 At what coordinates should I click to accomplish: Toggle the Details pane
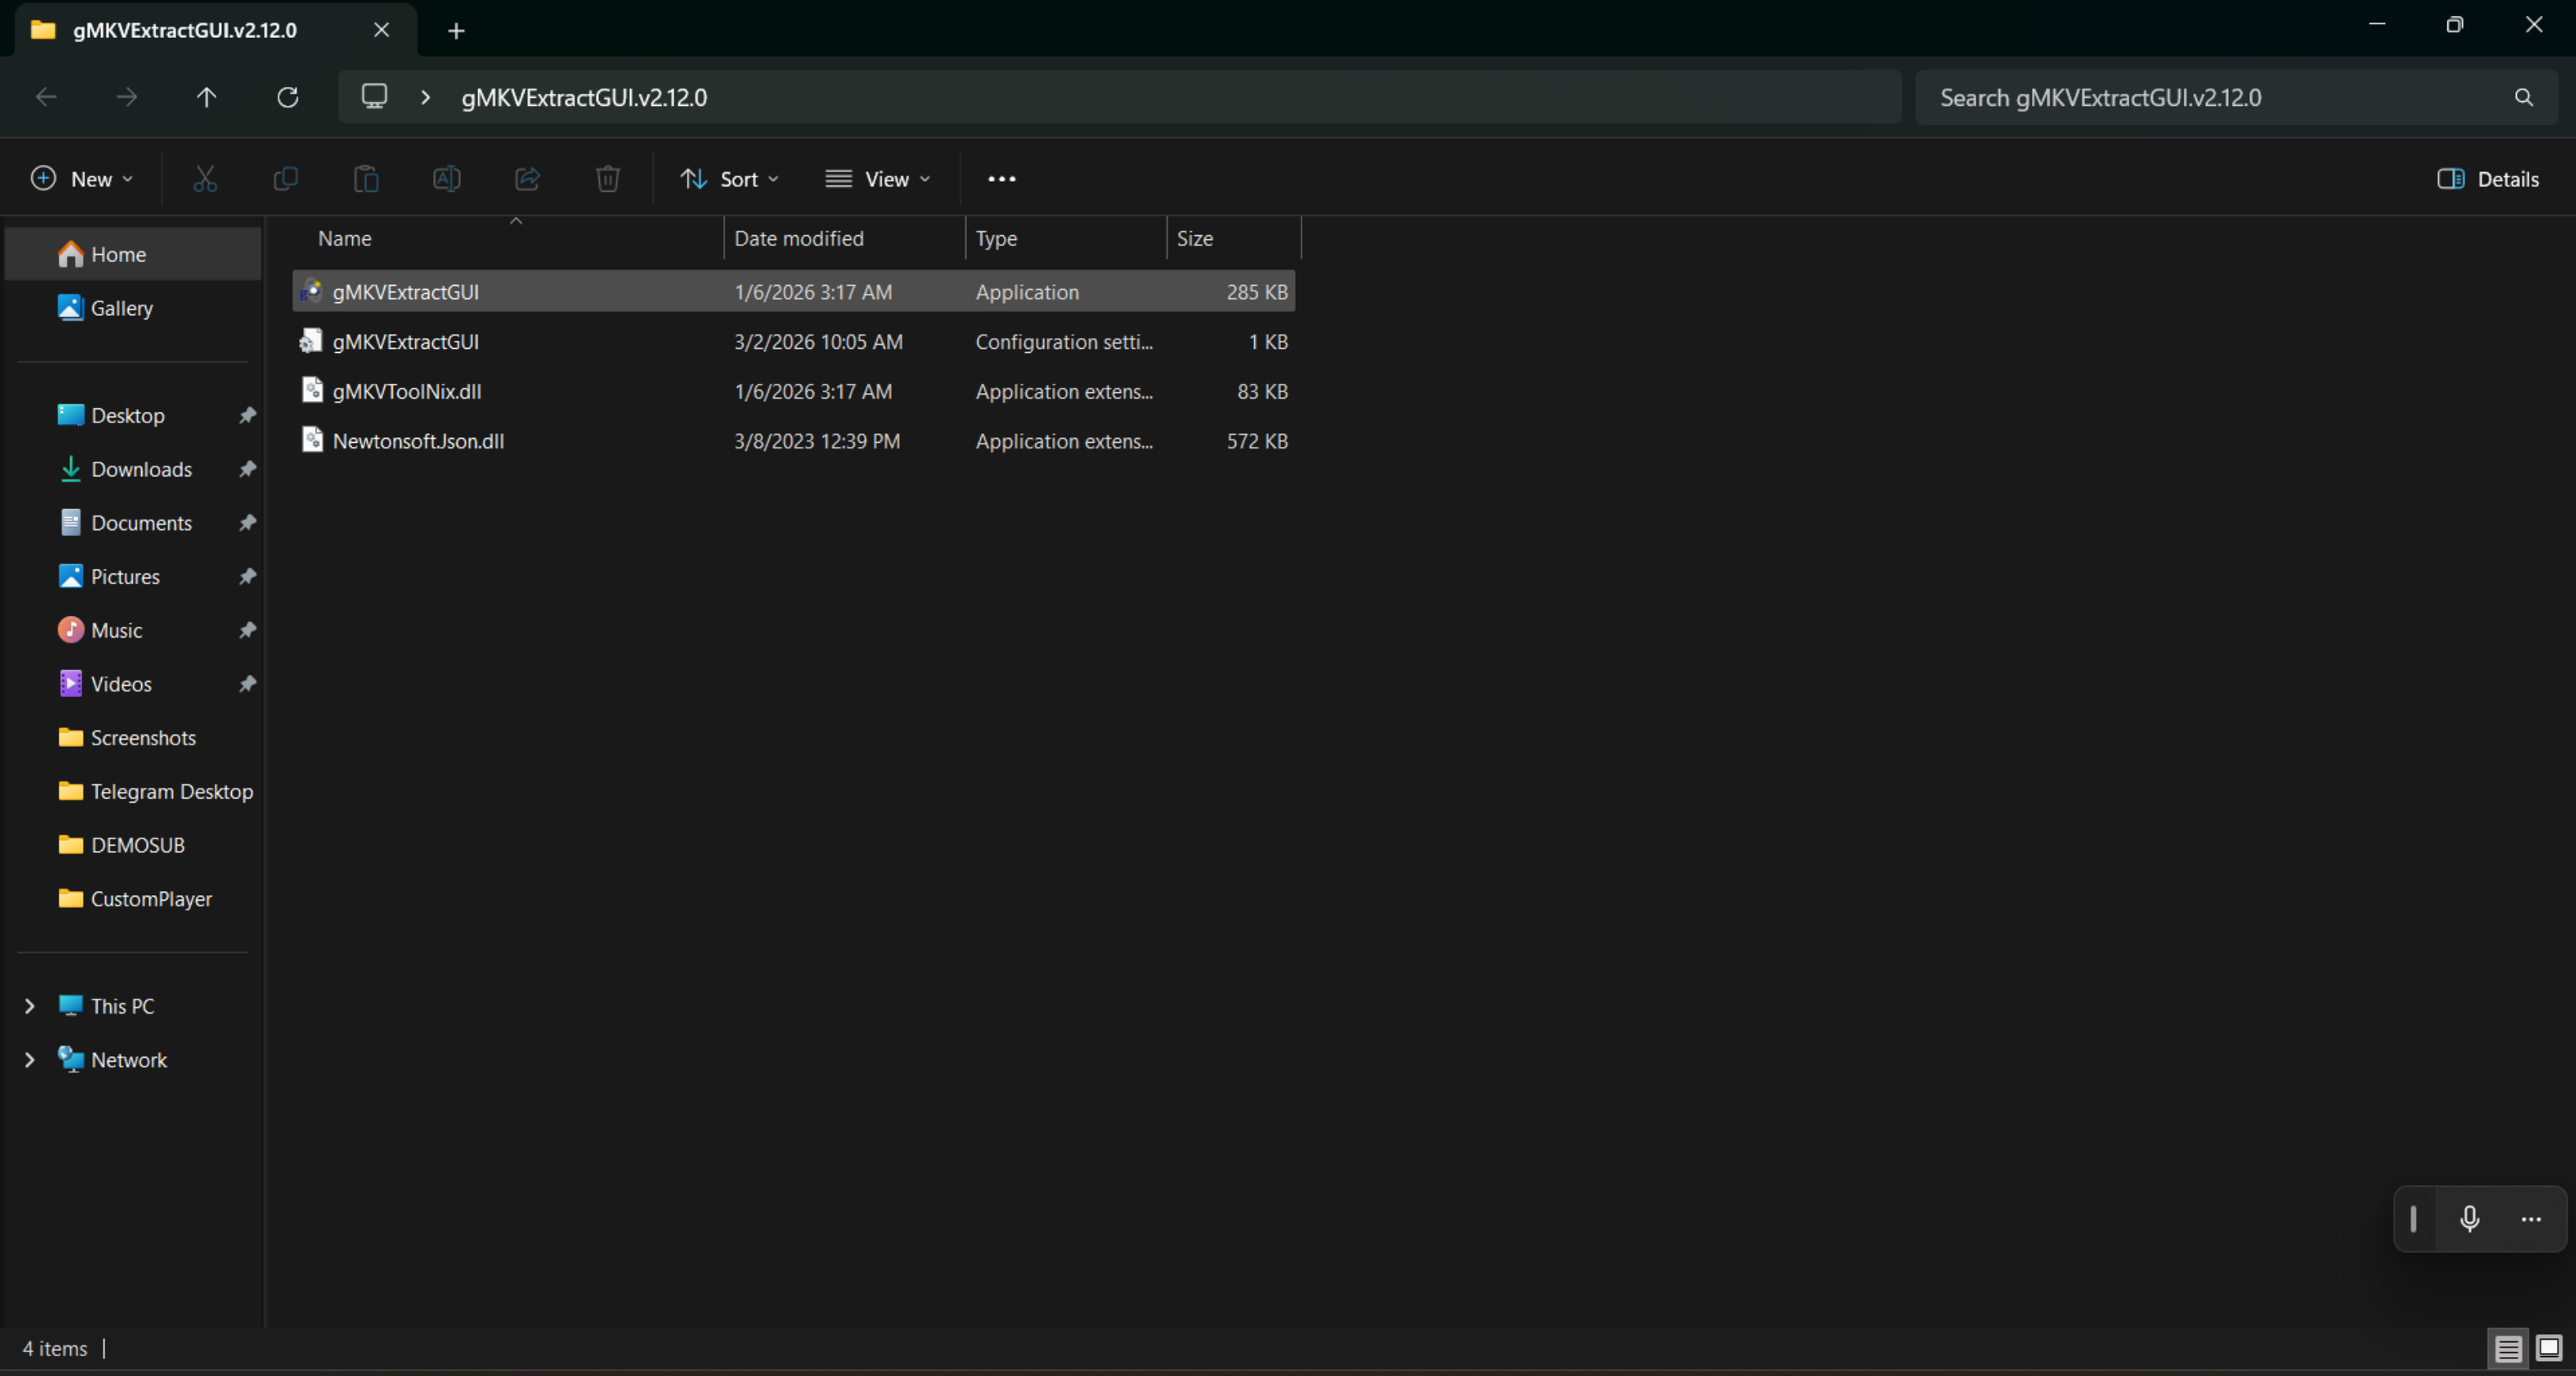pos(2488,179)
